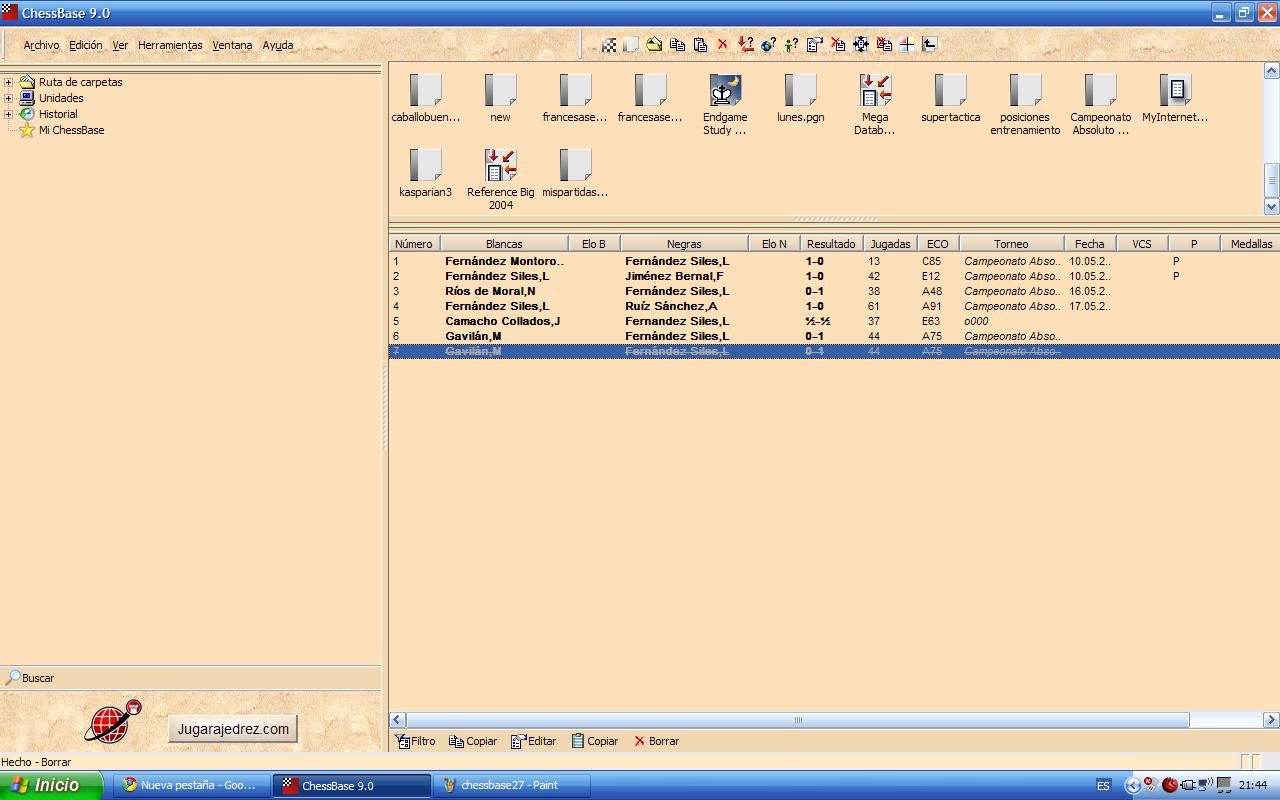Screen dimensions: 1280x800
Task: Select the 'new' database icon
Action: point(500,98)
